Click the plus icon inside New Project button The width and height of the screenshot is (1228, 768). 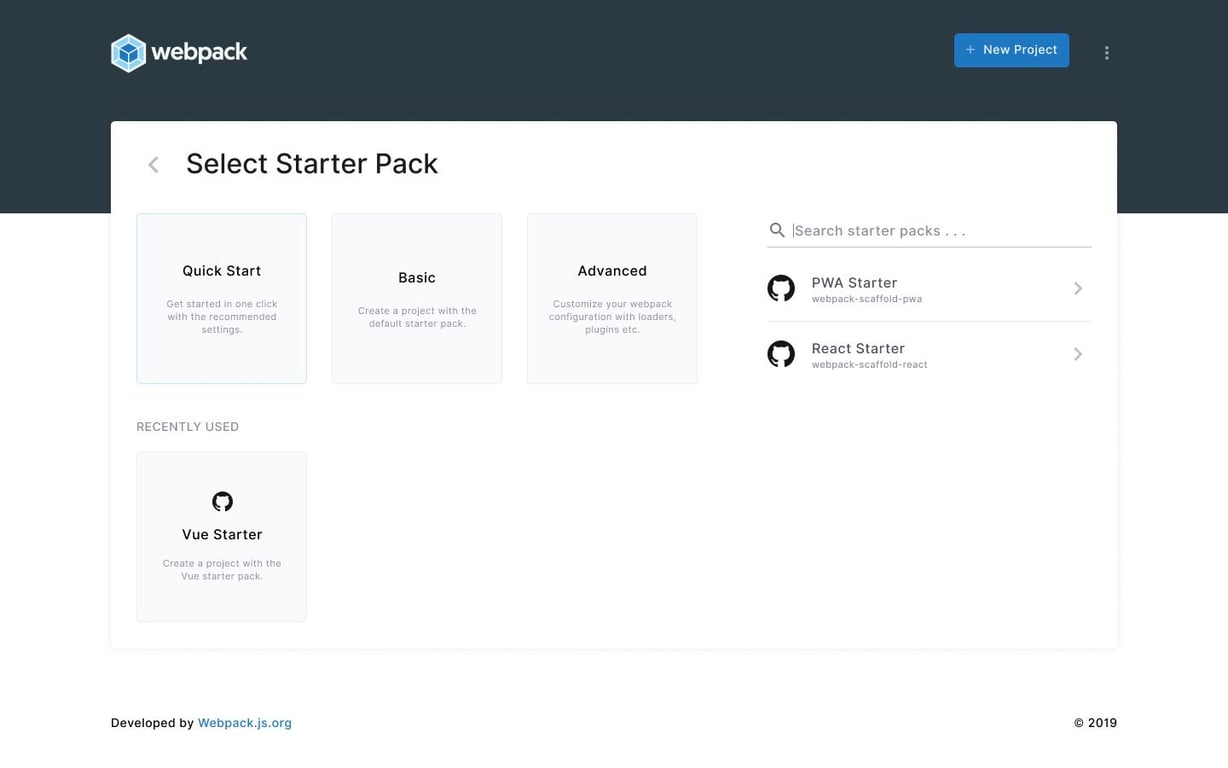(969, 49)
